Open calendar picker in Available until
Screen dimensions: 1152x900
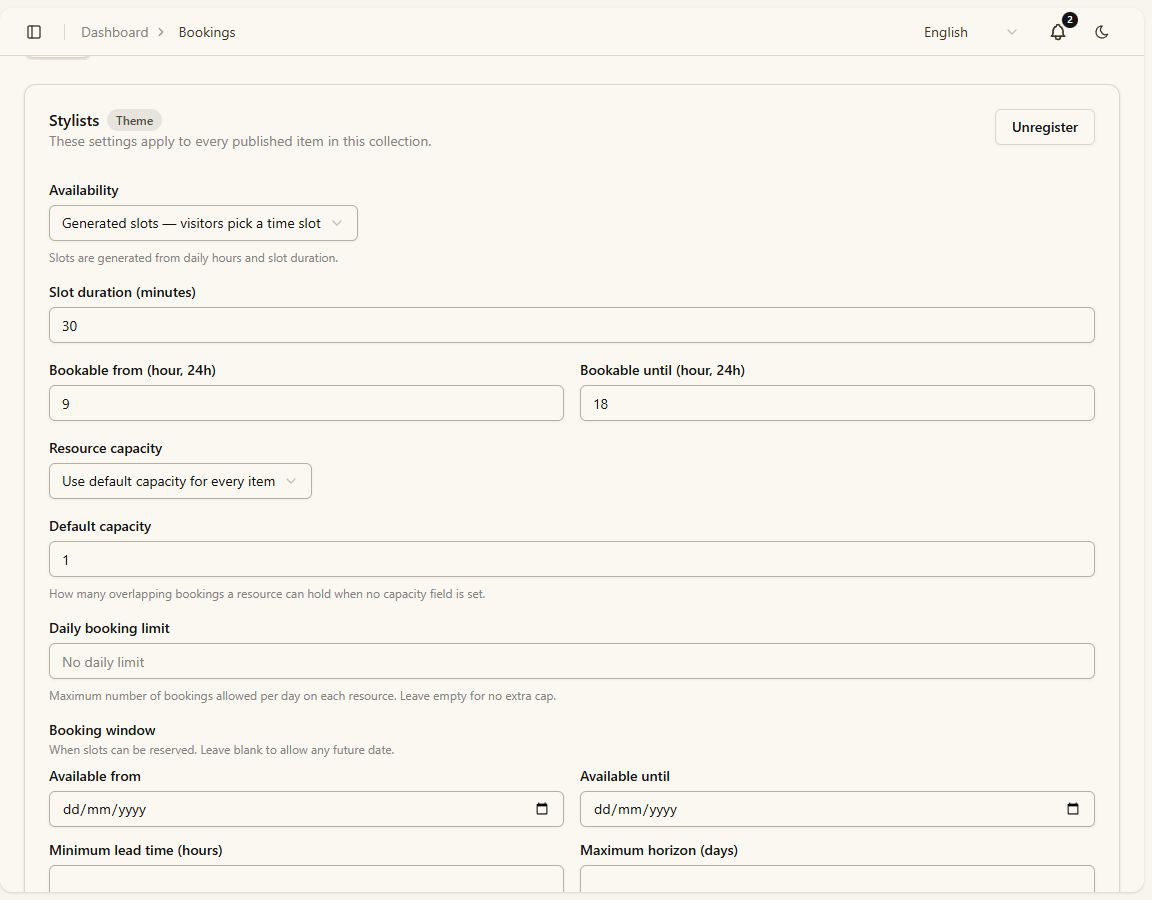point(1072,809)
